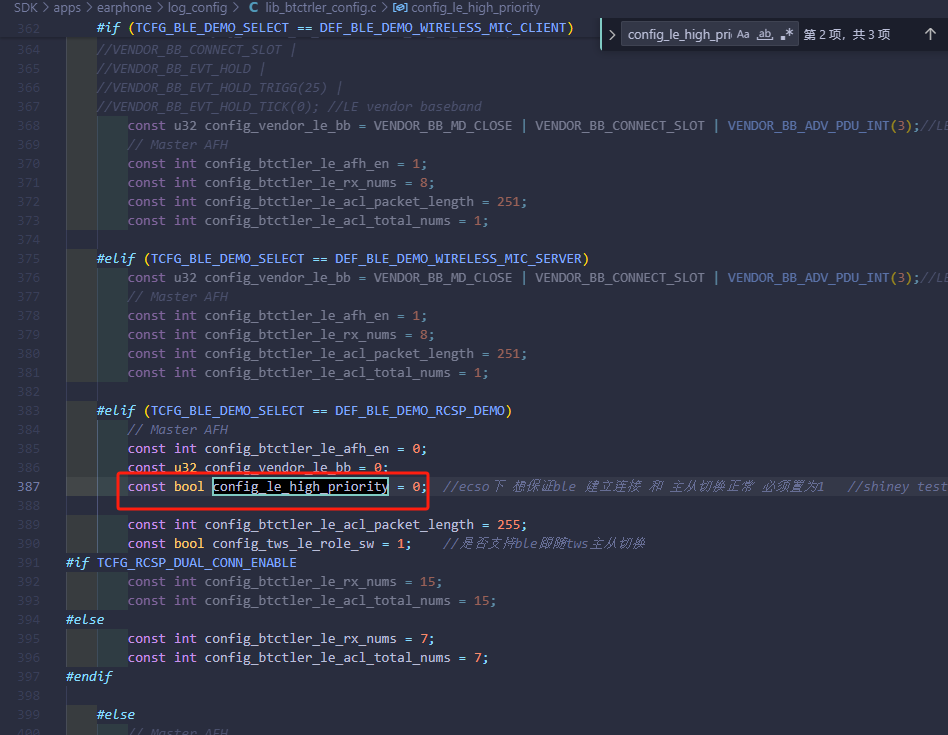Click the C file icon in breadcrumb
948x735 pixels.
click(253, 8)
